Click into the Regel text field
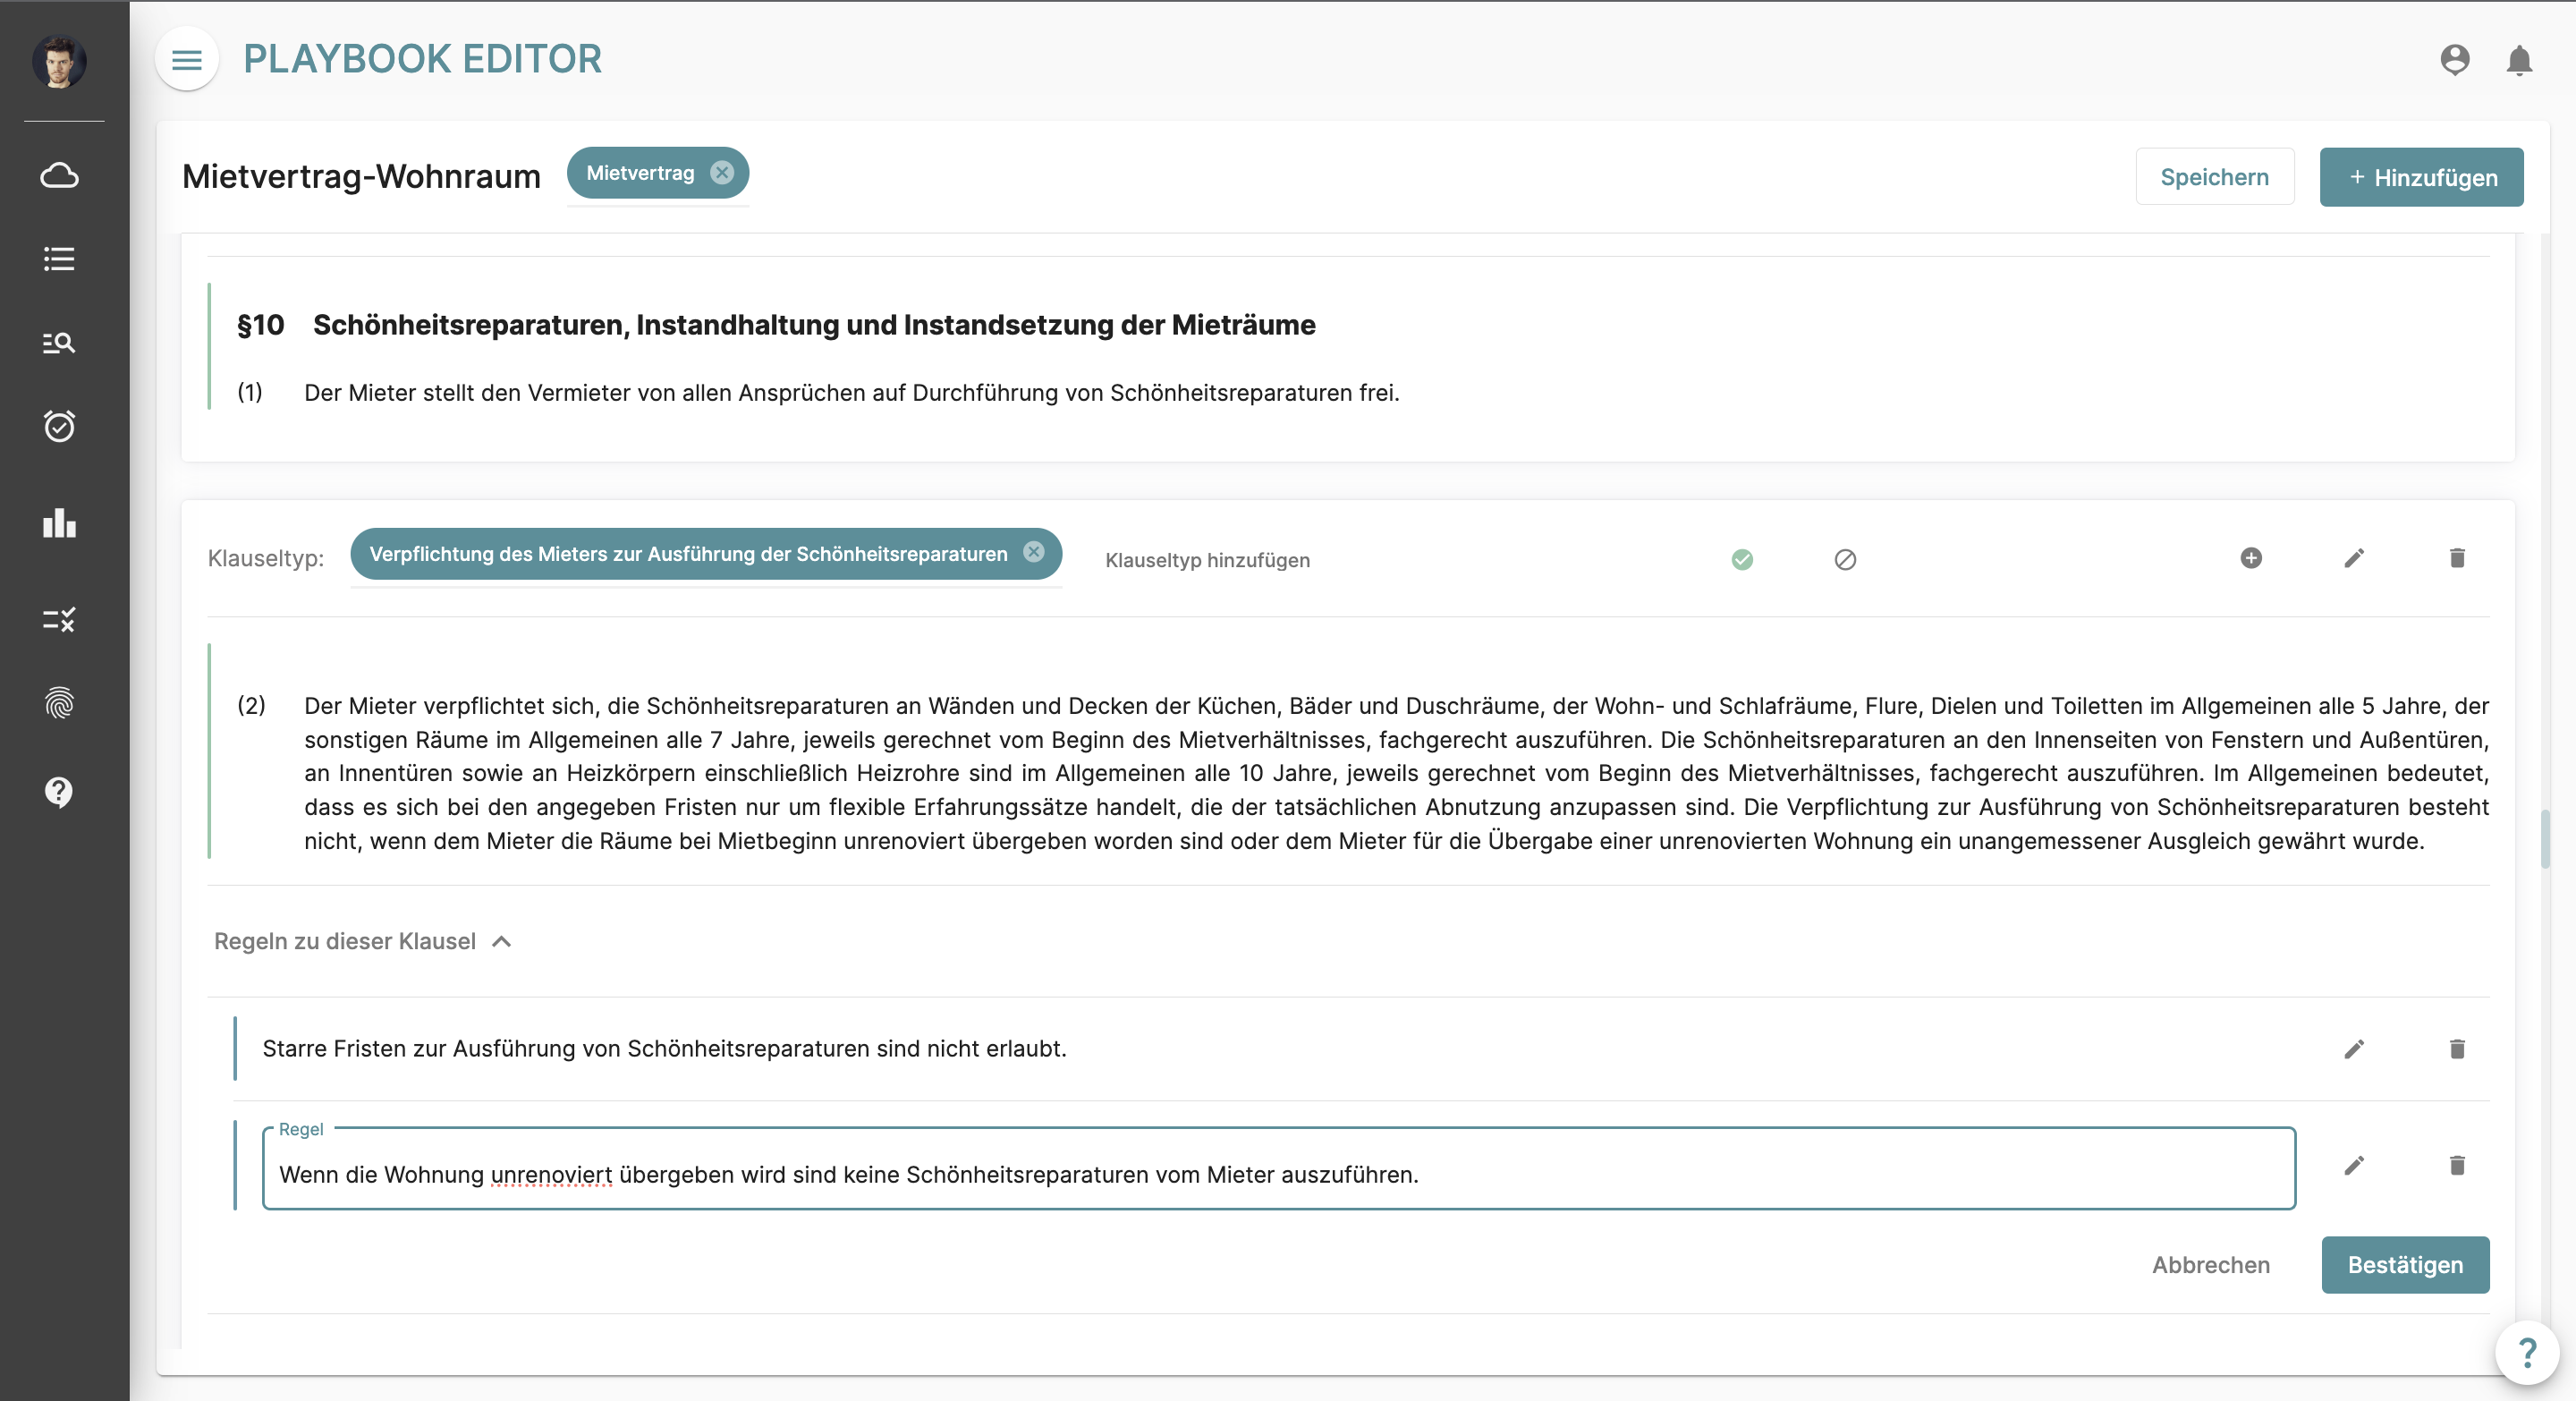Screen dimensions: 2576x1401 tap(1278, 1169)
